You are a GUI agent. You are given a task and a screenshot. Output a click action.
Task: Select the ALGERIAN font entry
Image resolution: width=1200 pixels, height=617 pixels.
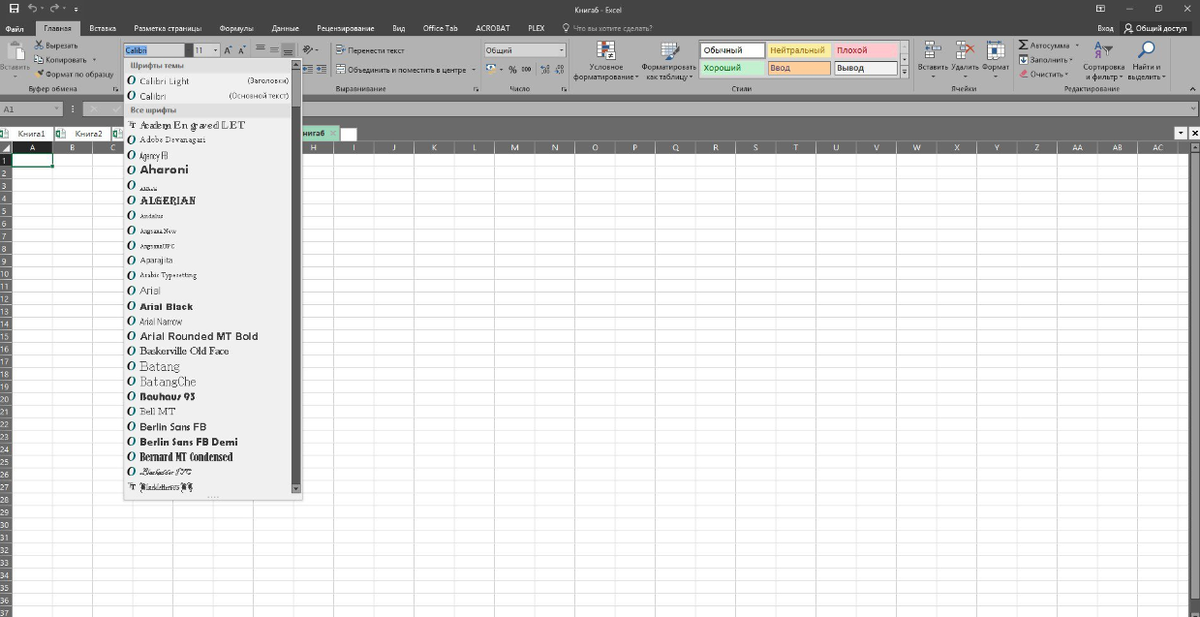click(208, 200)
